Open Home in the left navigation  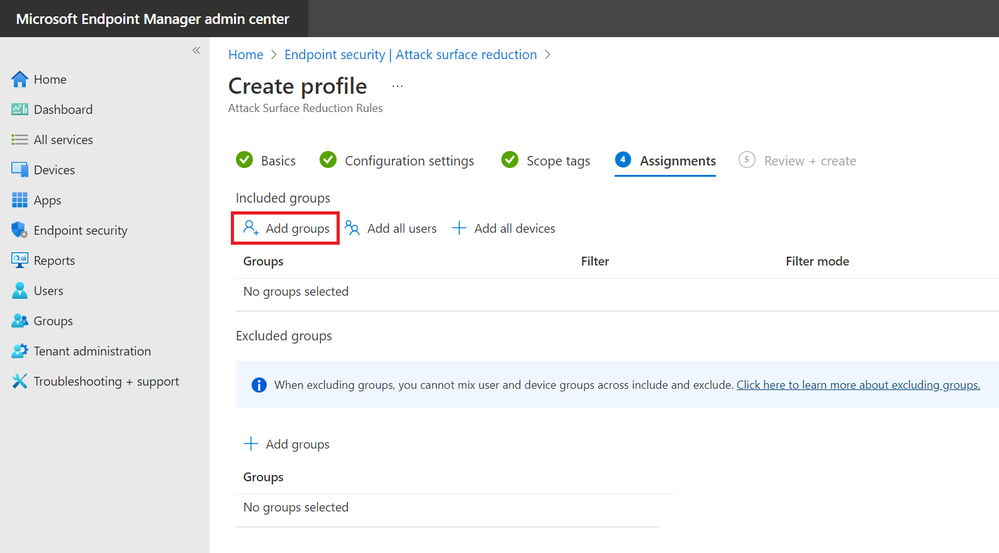50,79
